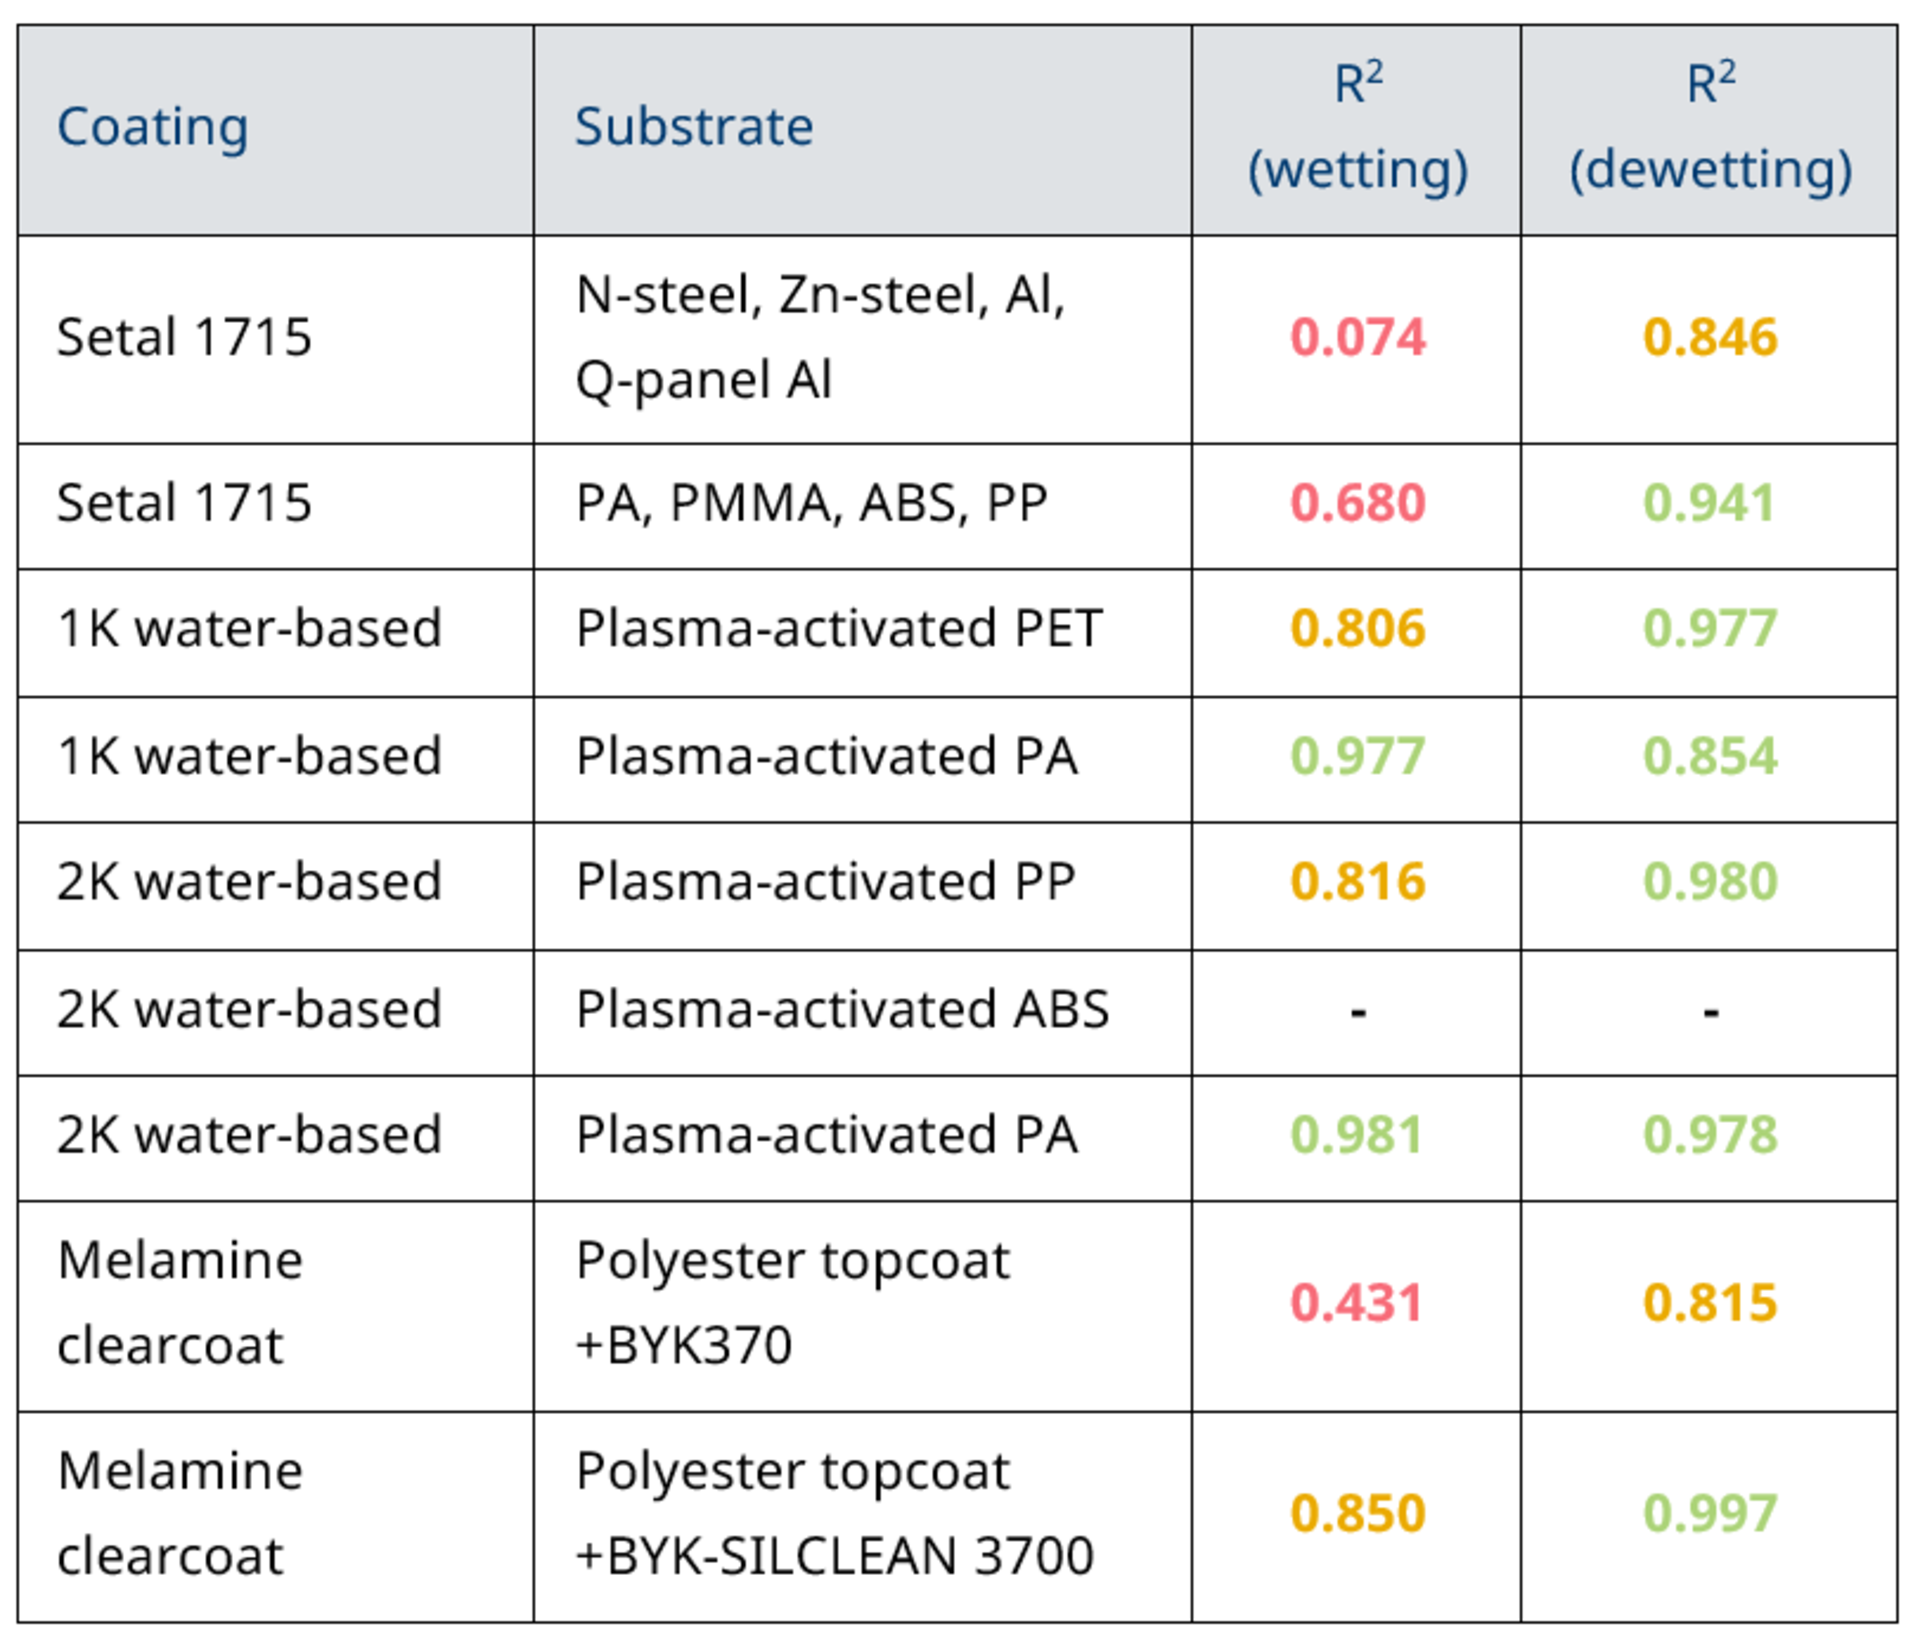Click the Substrate column header
1920x1645 pixels.
(x=694, y=127)
